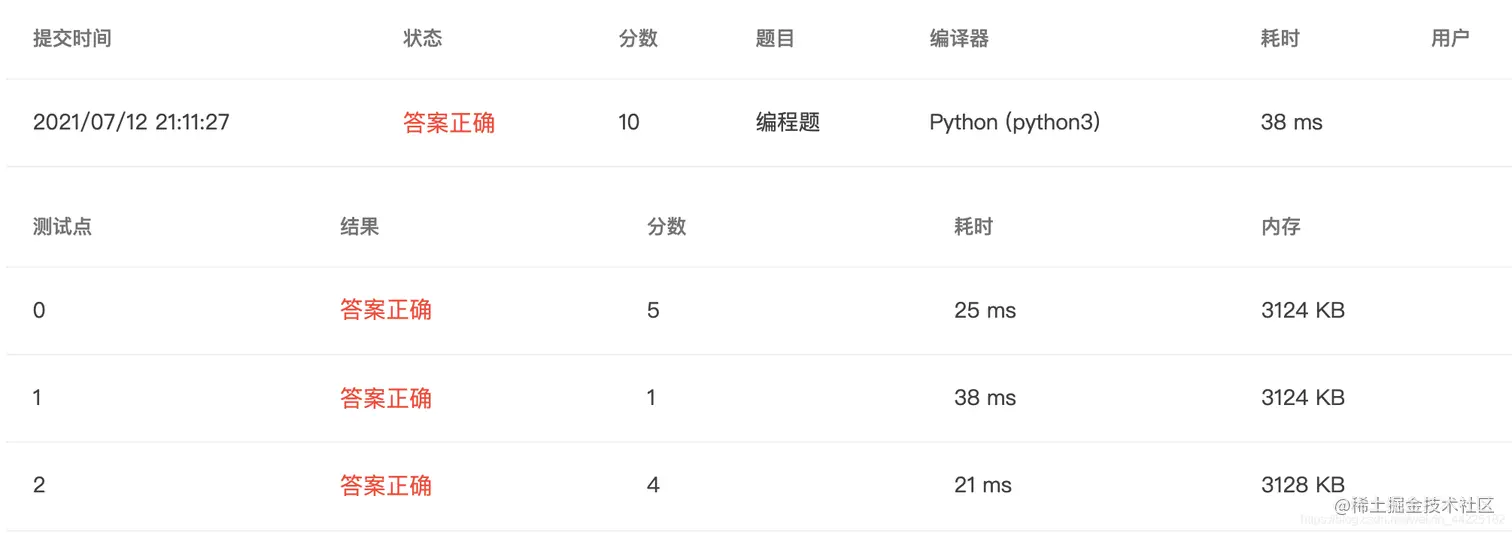The width and height of the screenshot is (1512, 533).
Task: Select the 编程题 entry
Action: [788, 123]
